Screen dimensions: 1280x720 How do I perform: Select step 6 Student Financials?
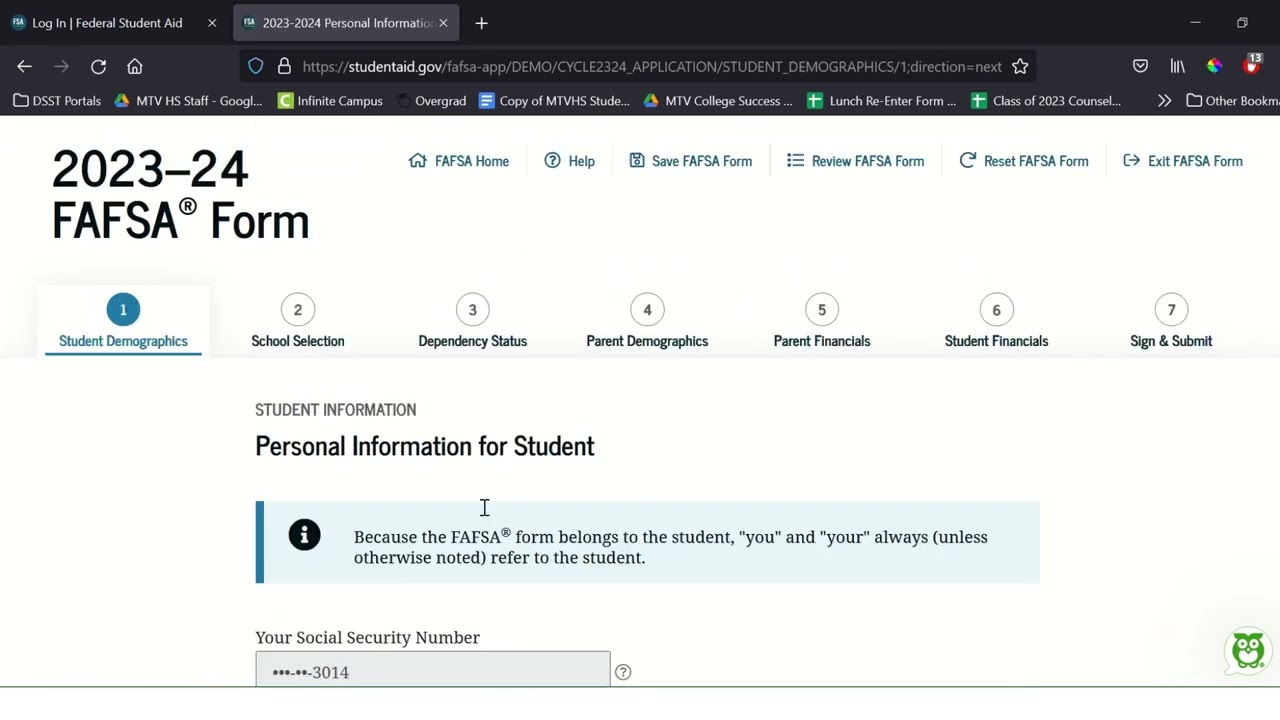(996, 323)
